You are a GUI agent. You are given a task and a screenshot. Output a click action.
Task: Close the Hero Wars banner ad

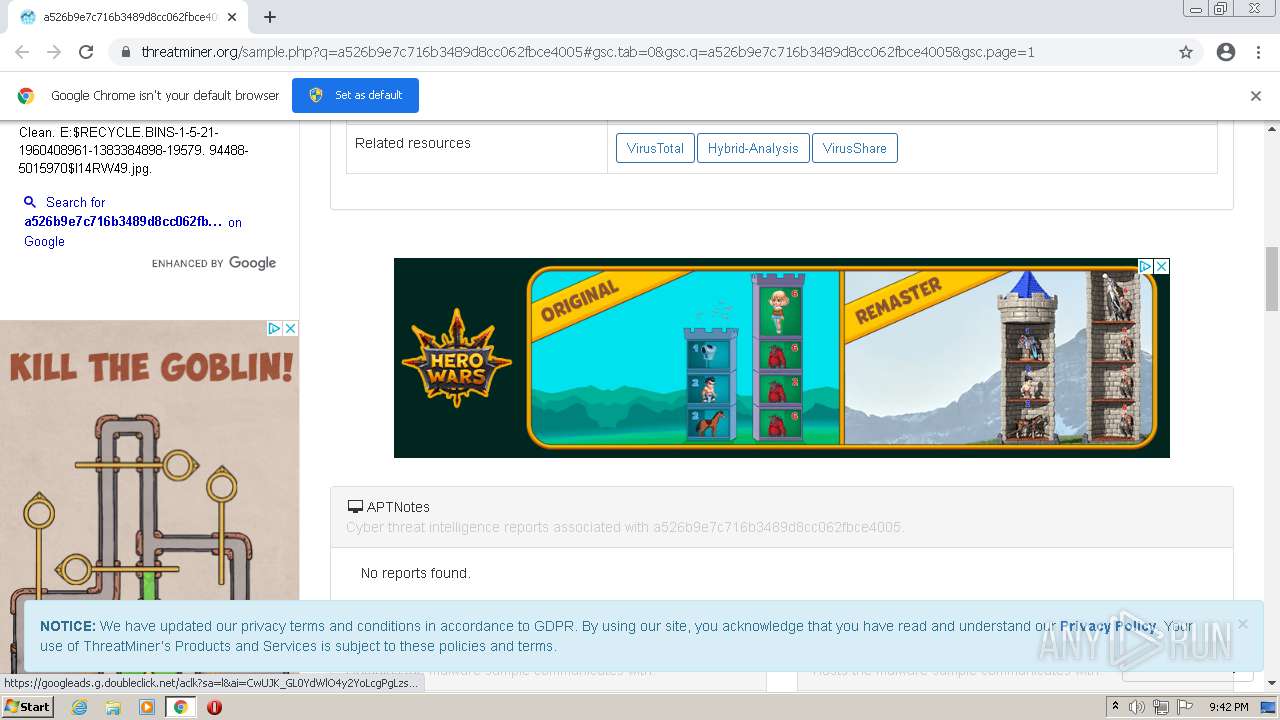coord(1162,266)
